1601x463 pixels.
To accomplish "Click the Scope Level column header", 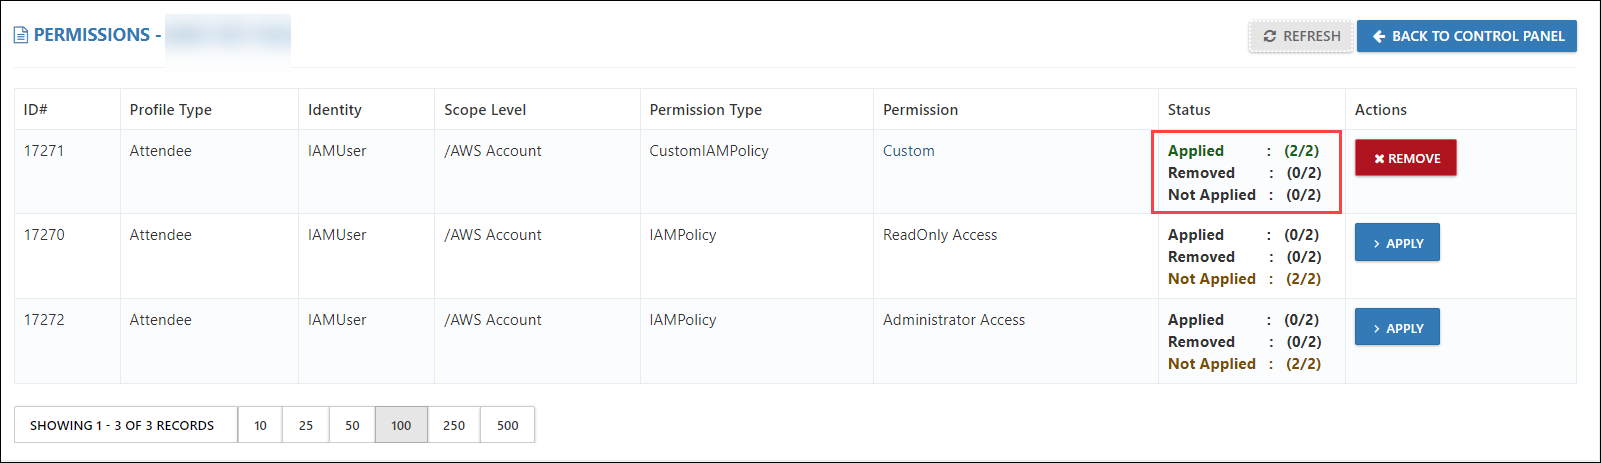I will [x=485, y=110].
